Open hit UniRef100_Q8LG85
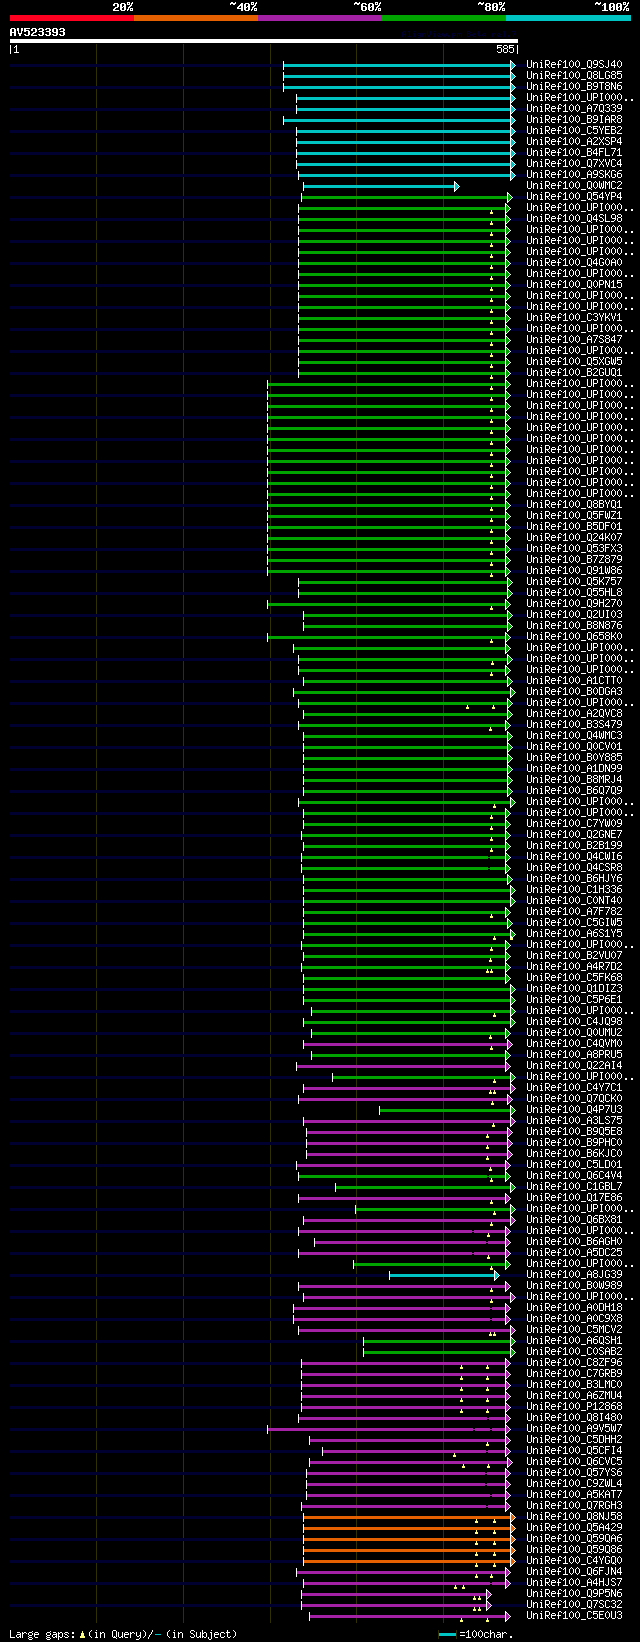Viewport: 640px width, 1642px height. point(574,75)
